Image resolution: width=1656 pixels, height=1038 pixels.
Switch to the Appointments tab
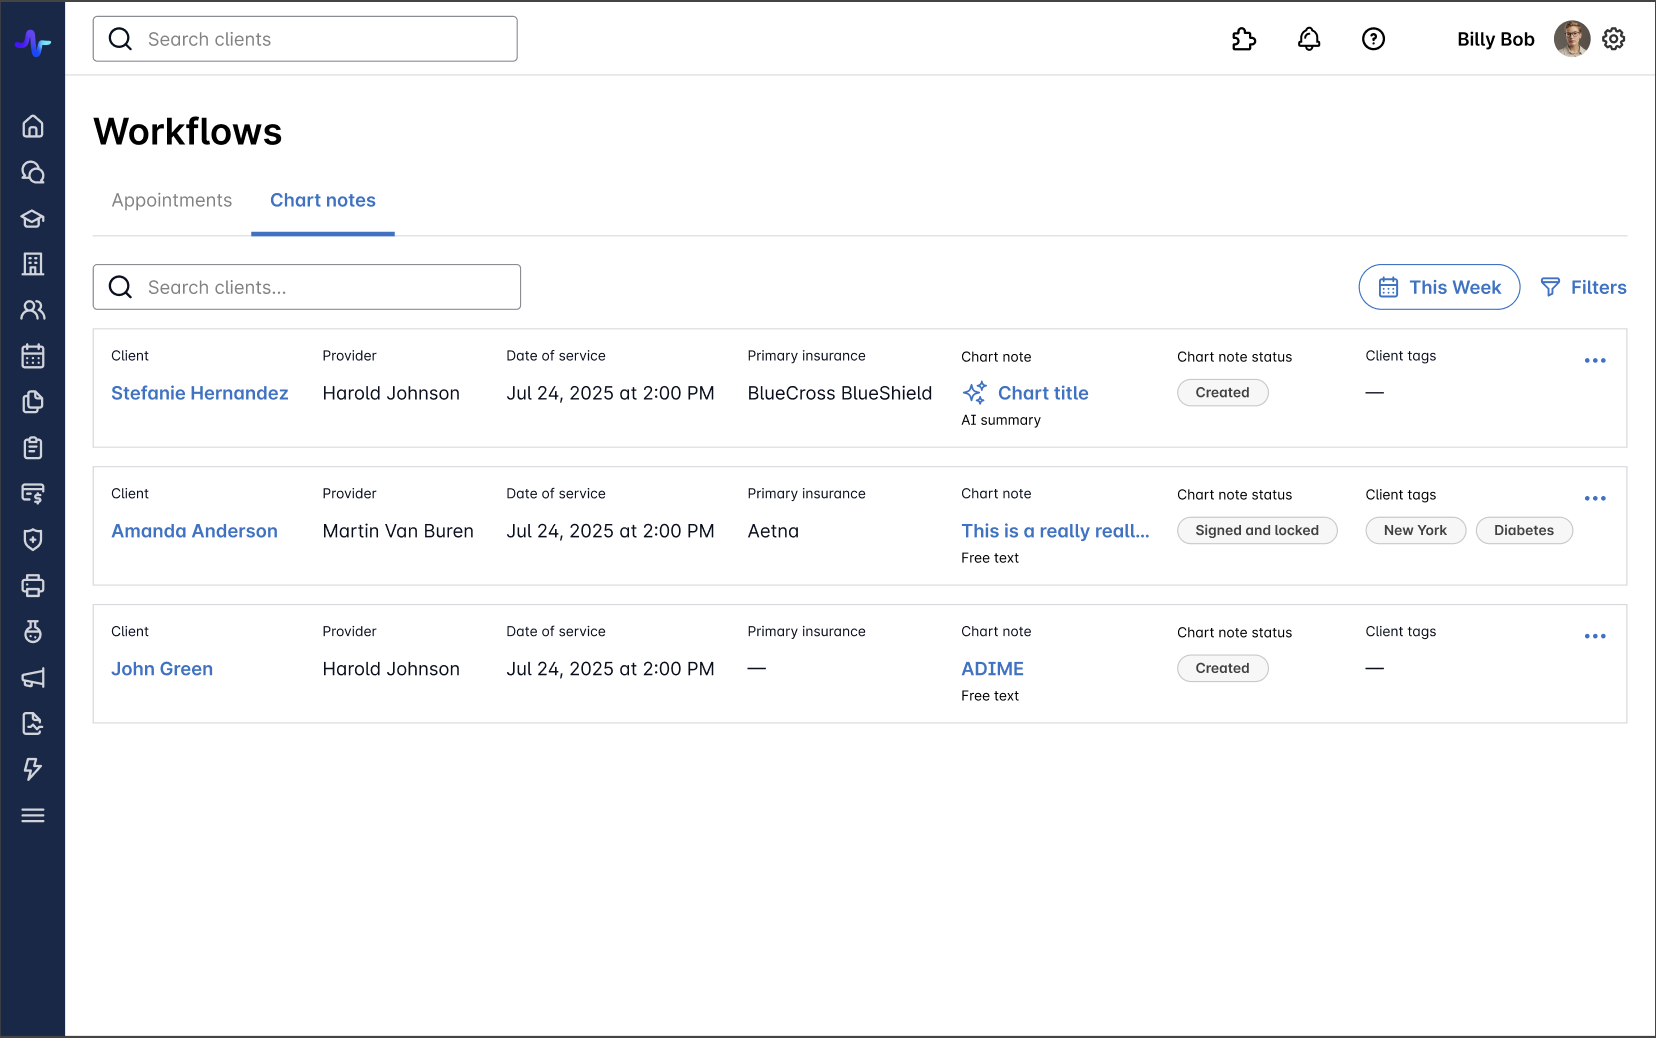click(x=172, y=200)
